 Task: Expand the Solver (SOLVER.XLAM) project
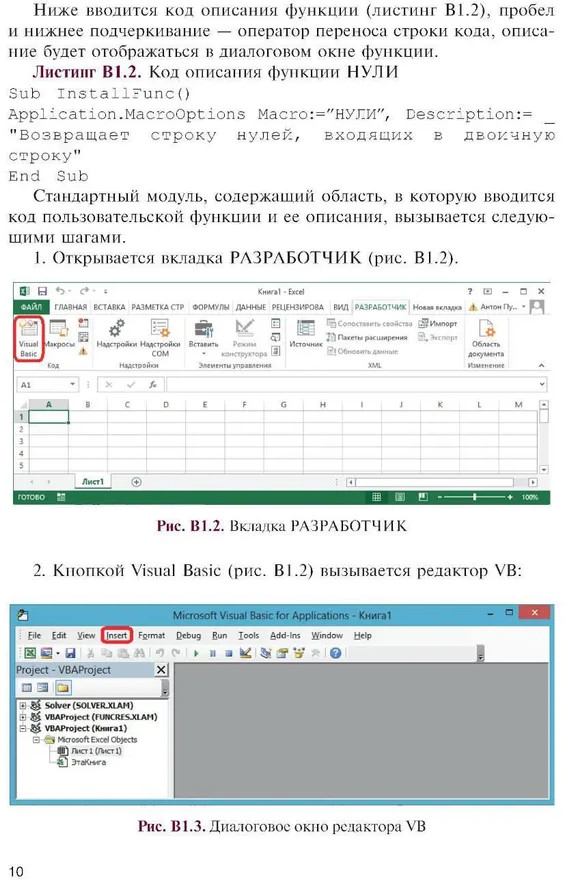(22, 705)
